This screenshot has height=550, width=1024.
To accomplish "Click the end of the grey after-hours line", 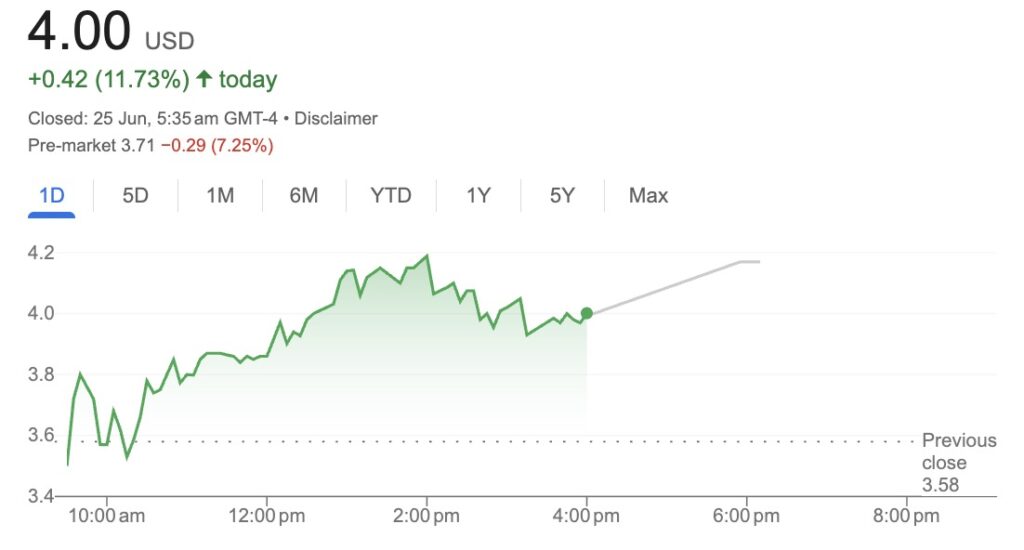I will [x=759, y=262].
